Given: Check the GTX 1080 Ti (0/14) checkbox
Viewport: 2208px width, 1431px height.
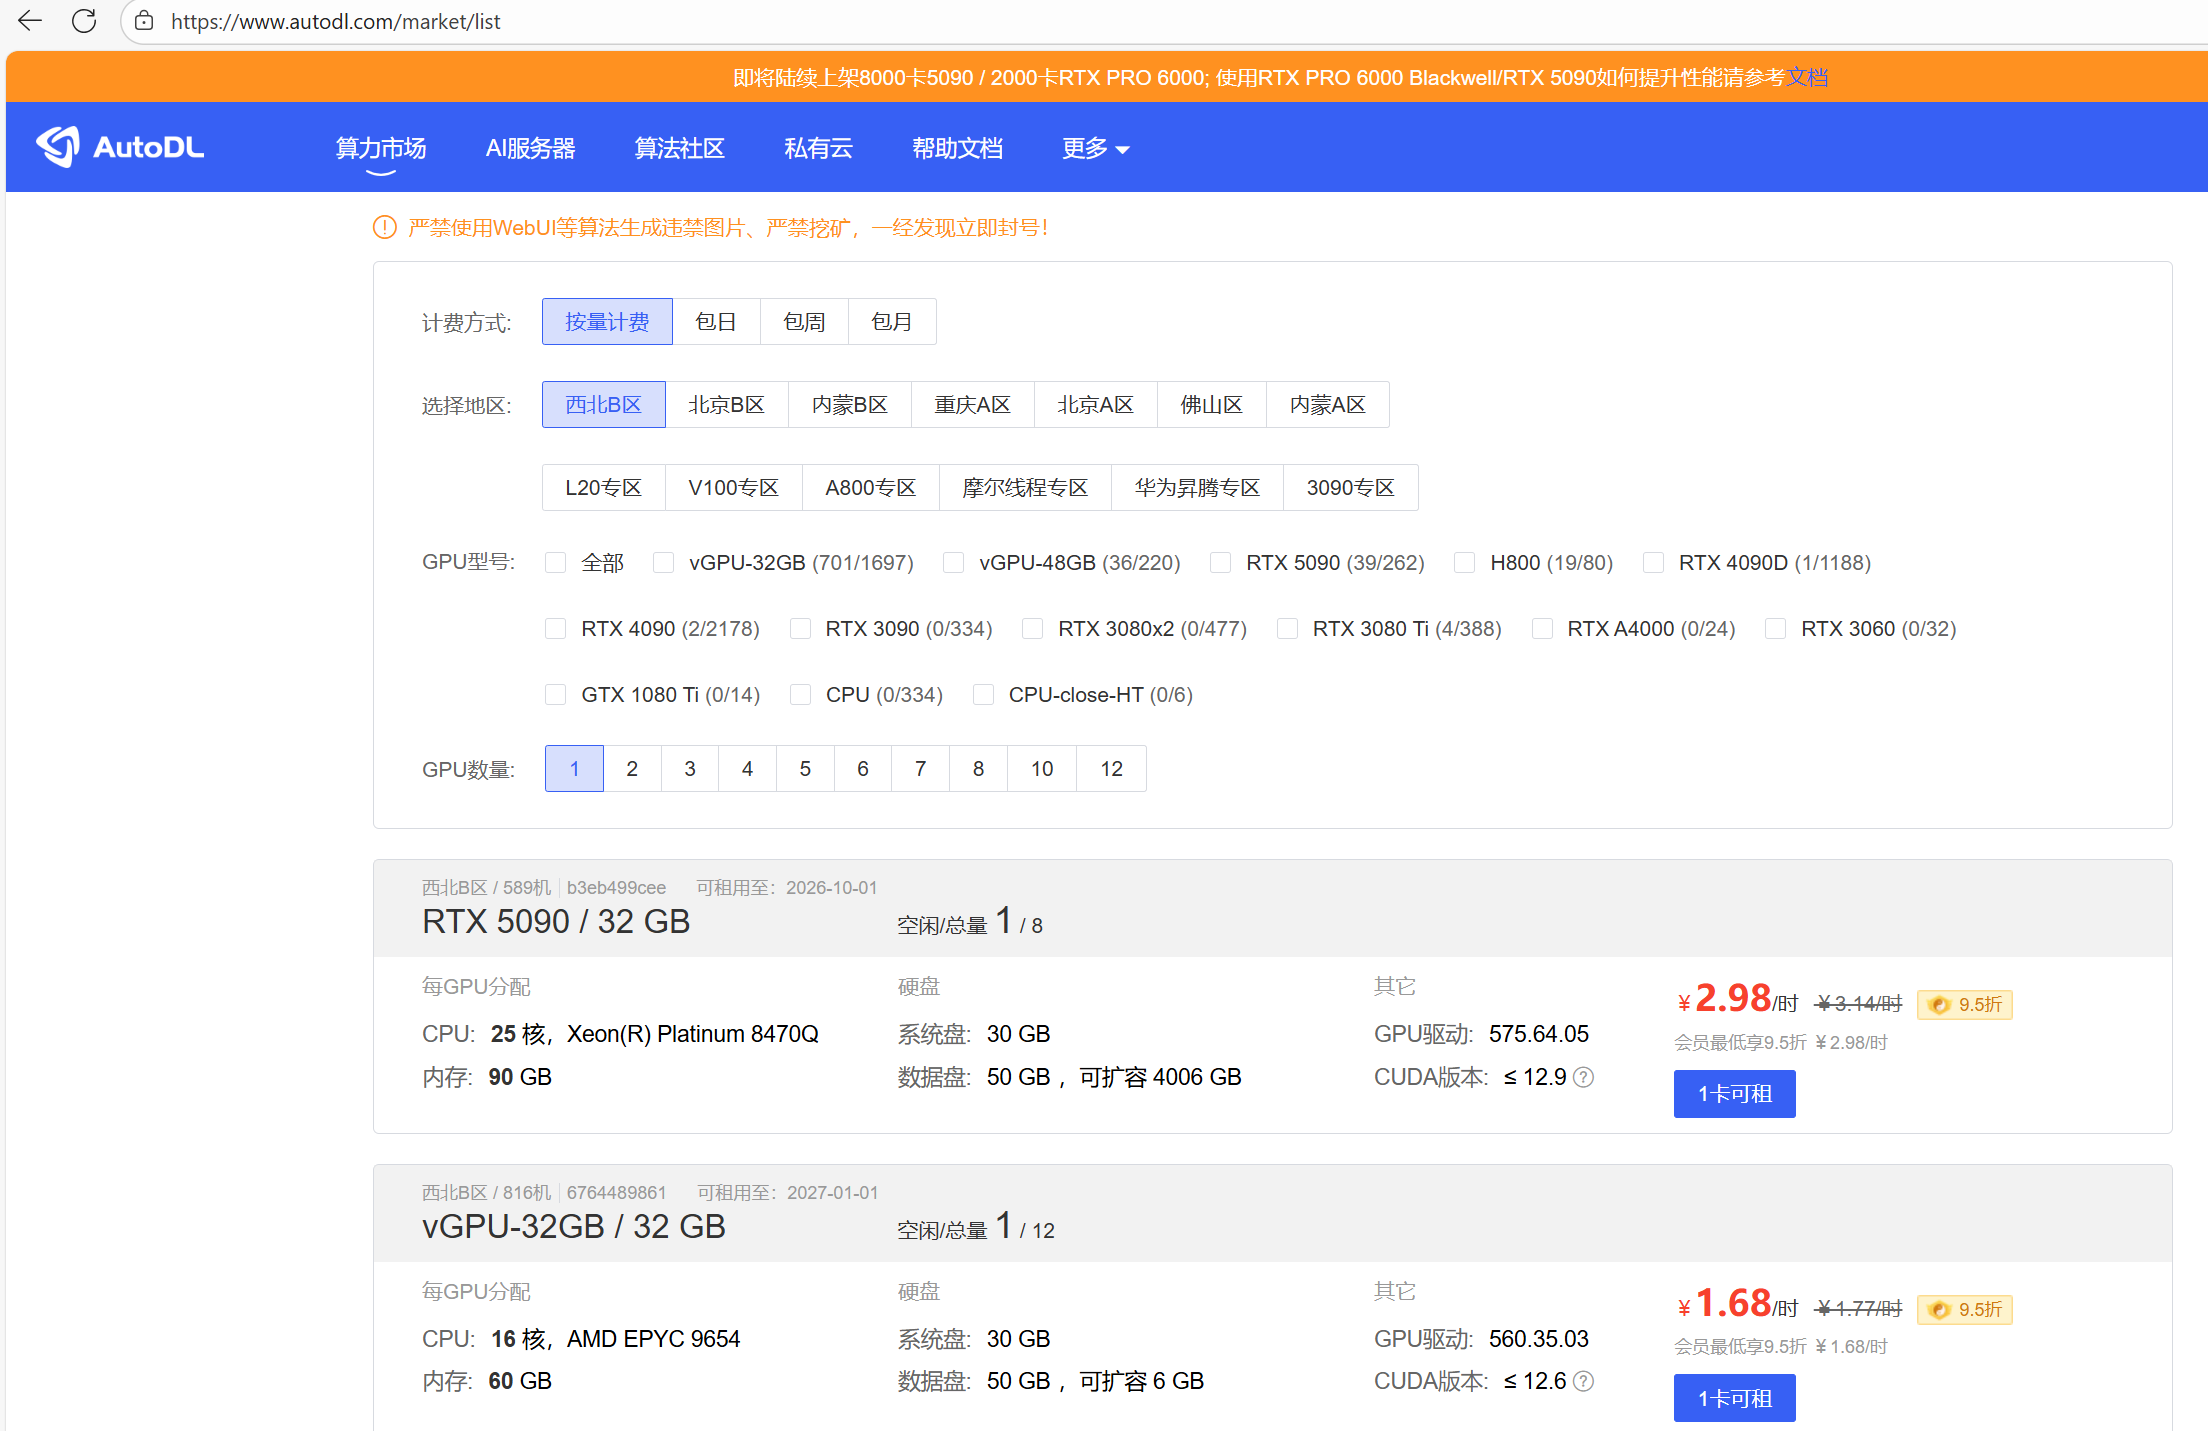Looking at the screenshot, I should [x=556, y=695].
